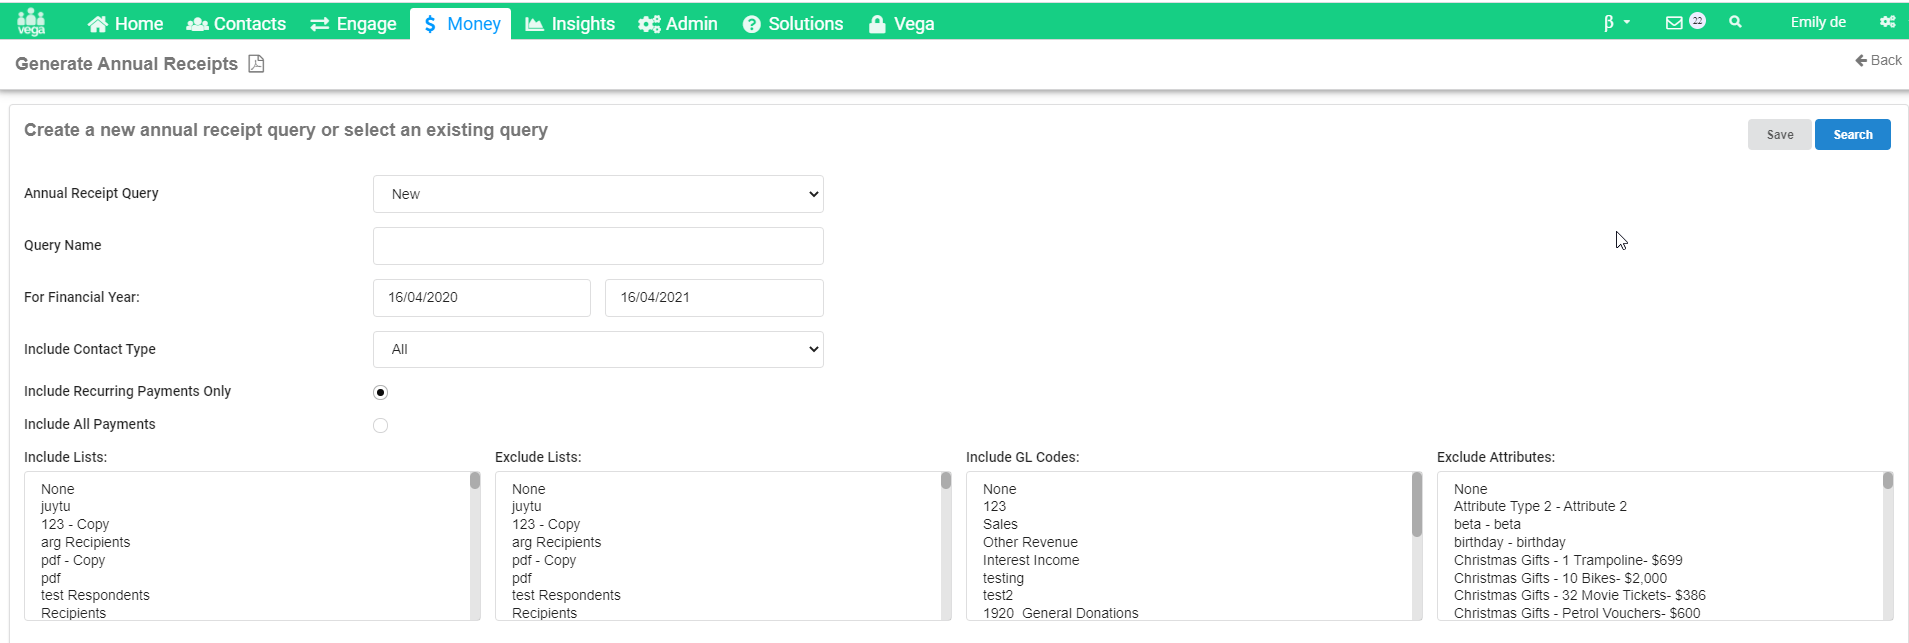
Task: Open the Contacts menu
Action: click(237, 24)
